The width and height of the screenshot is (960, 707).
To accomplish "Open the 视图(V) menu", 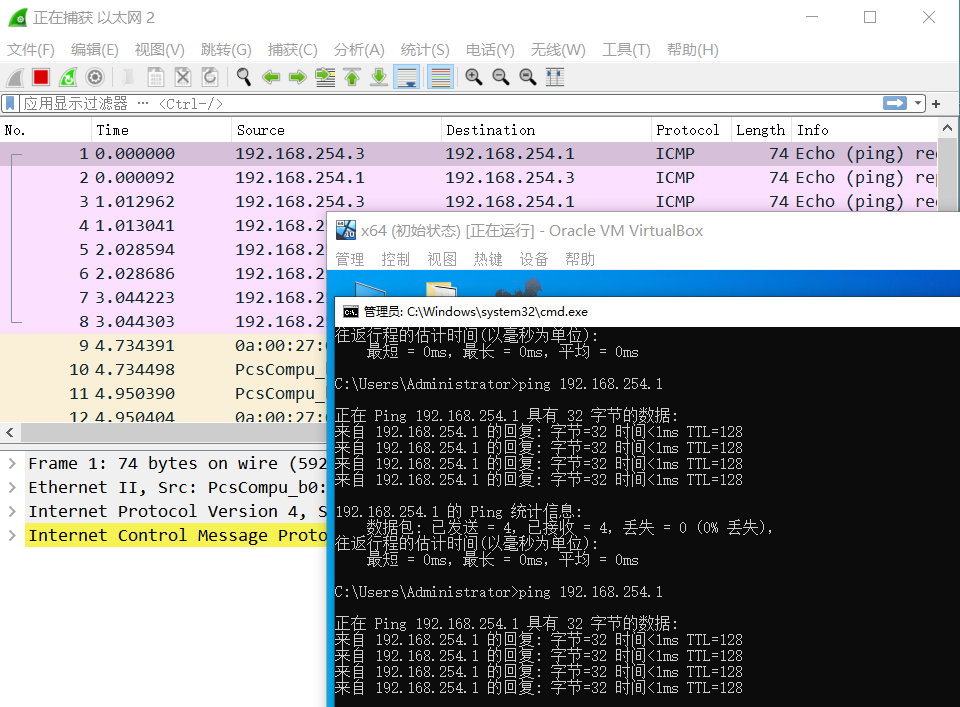I will [x=159, y=50].
